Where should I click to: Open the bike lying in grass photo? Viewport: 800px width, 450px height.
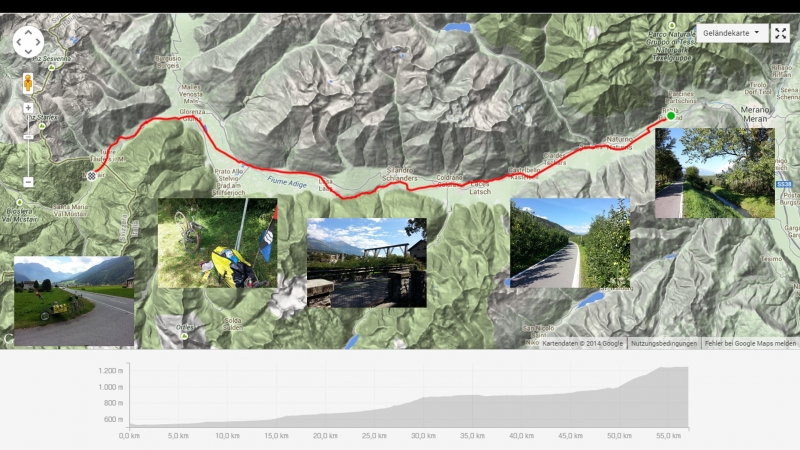pos(217,243)
